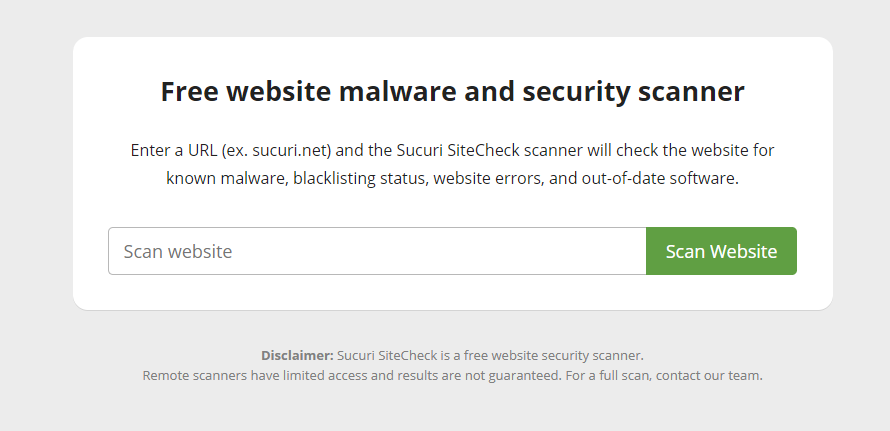This screenshot has height=431, width=890.
Task: Click the 'website errors' phrase
Action: click(488, 178)
